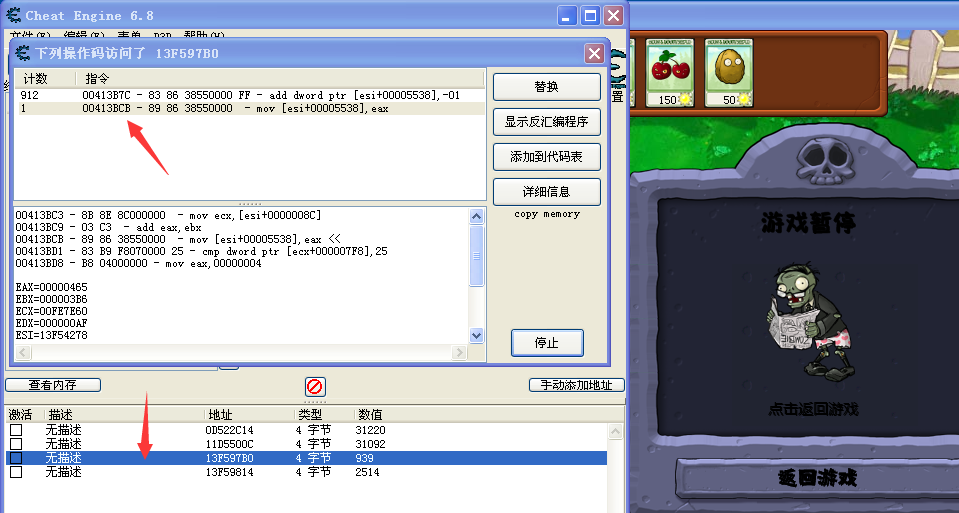Select address cell 13F59814

[229, 472]
